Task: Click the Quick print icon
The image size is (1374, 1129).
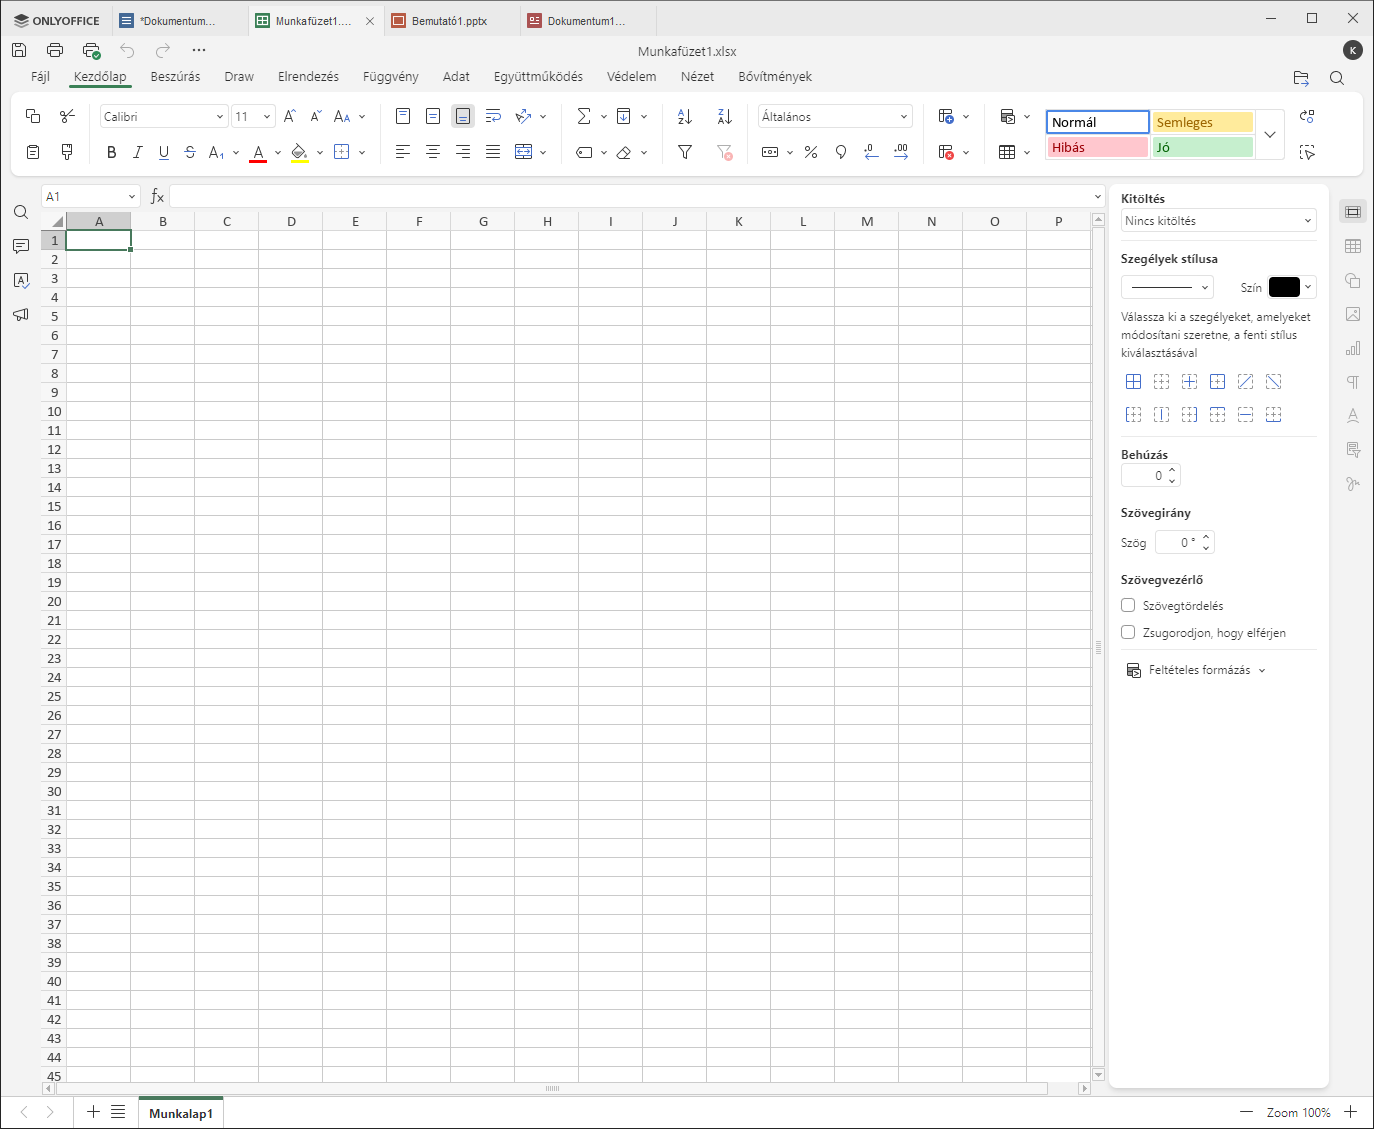Action: click(91, 50)
